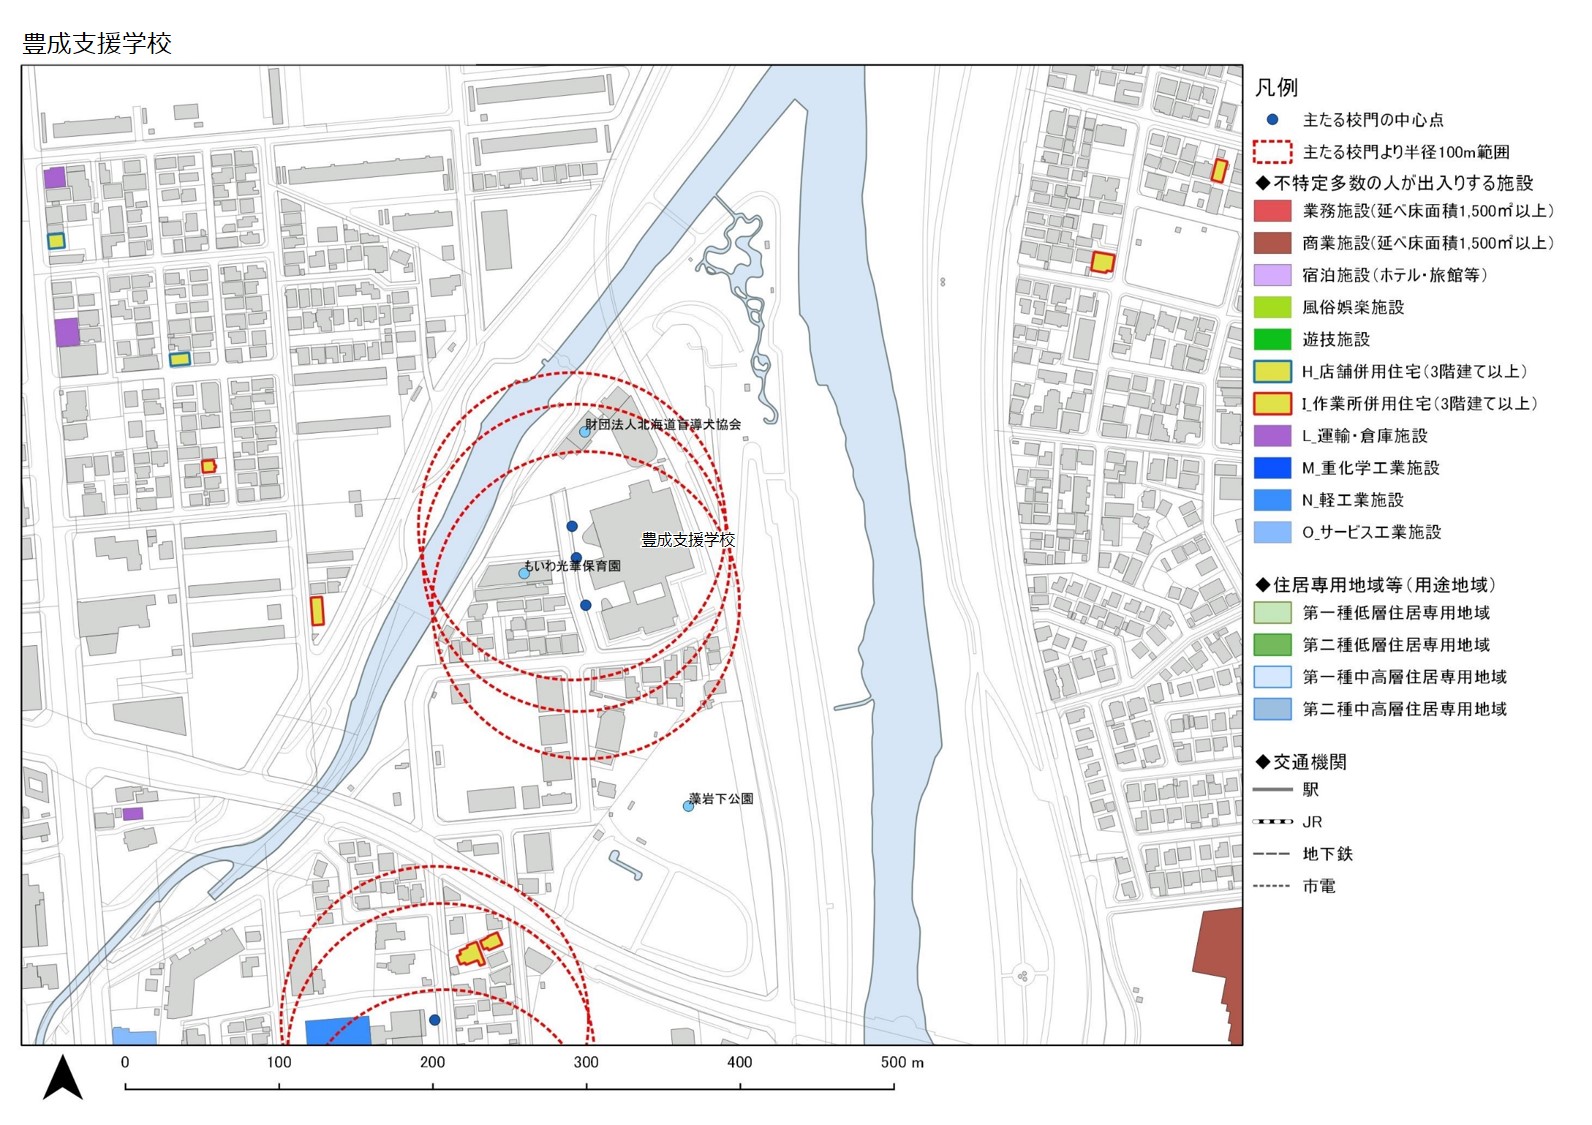Click the 駅 line legend symbol
Viewport: 1592px width, 1125px height.
pos(1272,789)
